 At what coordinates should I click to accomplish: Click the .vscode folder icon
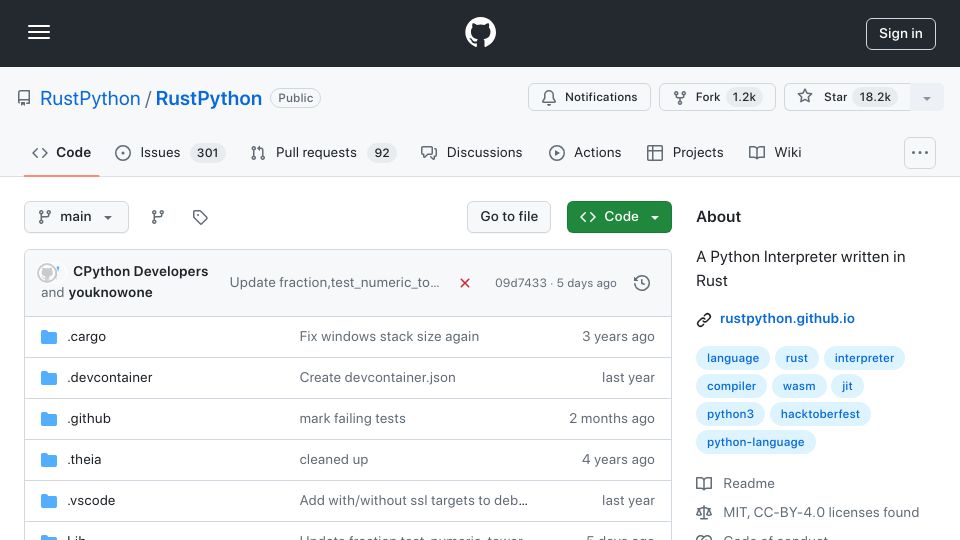(x=49, y=501)
